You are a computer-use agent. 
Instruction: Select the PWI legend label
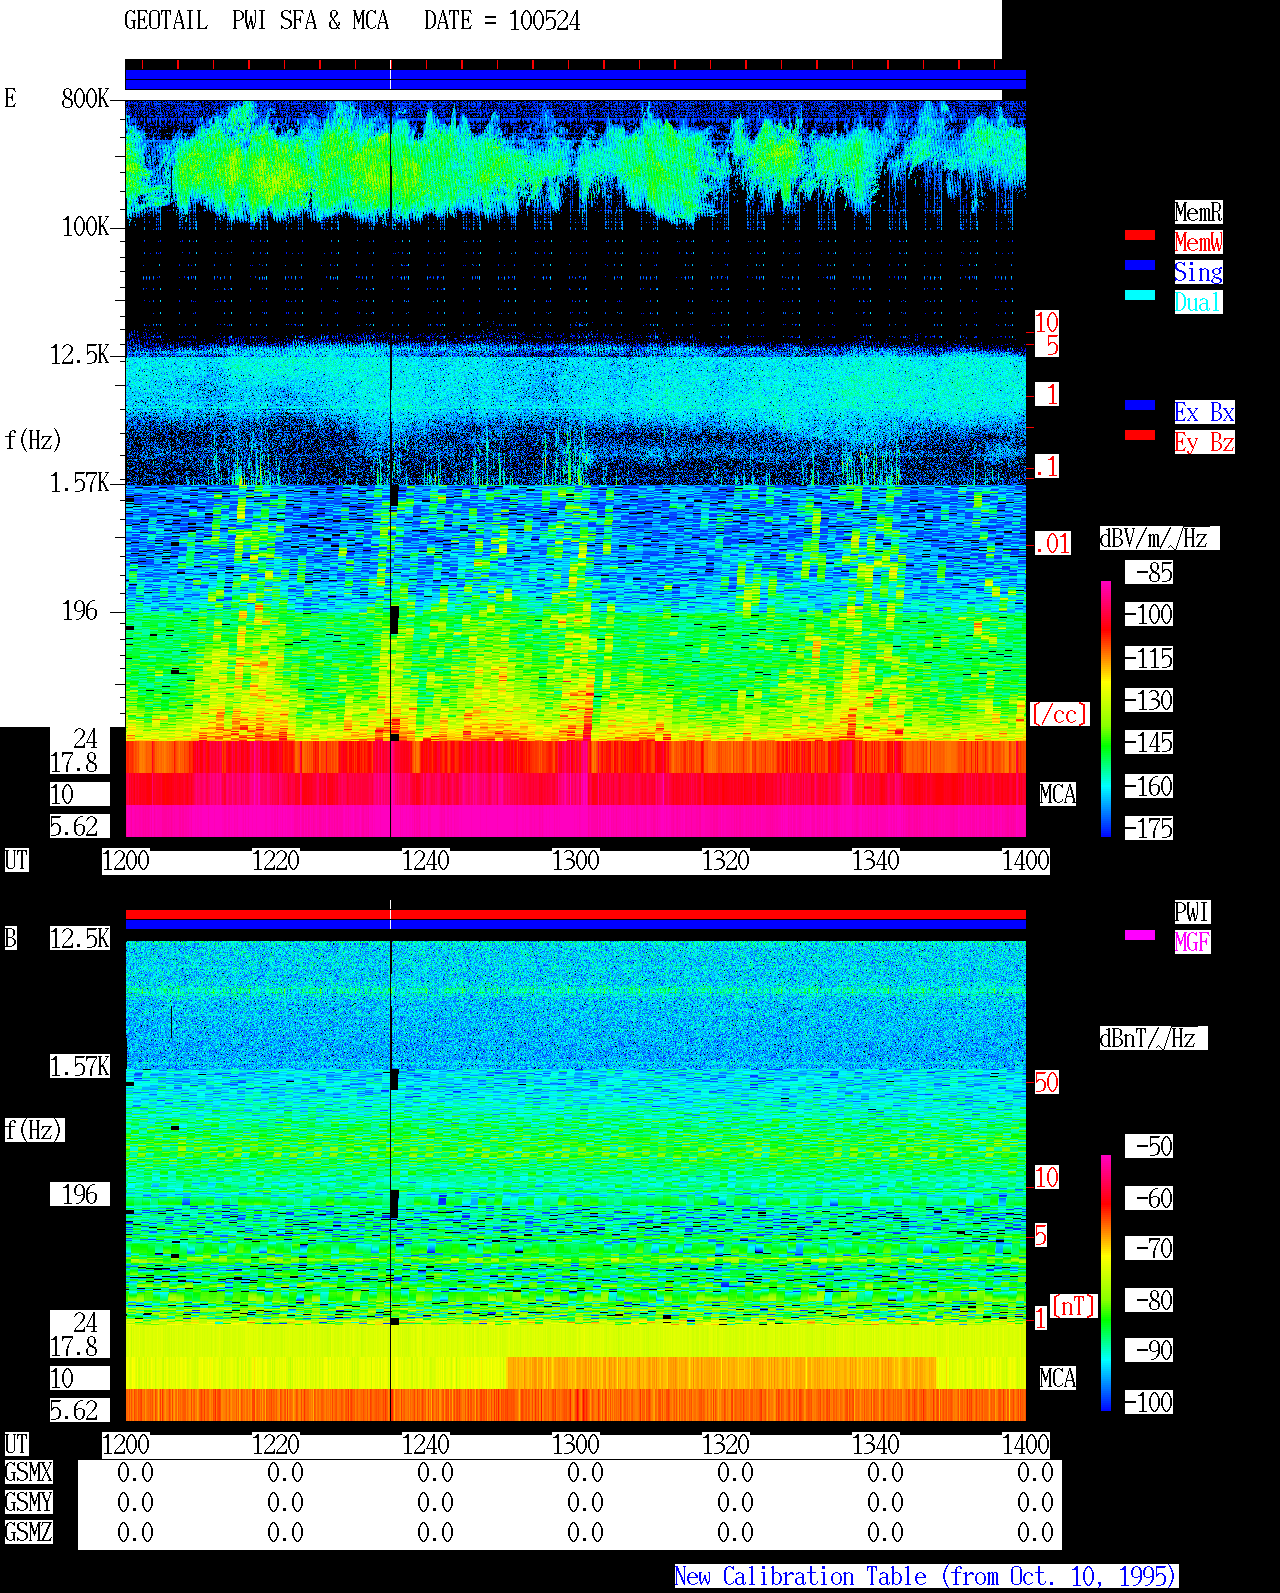point(1192,912)
